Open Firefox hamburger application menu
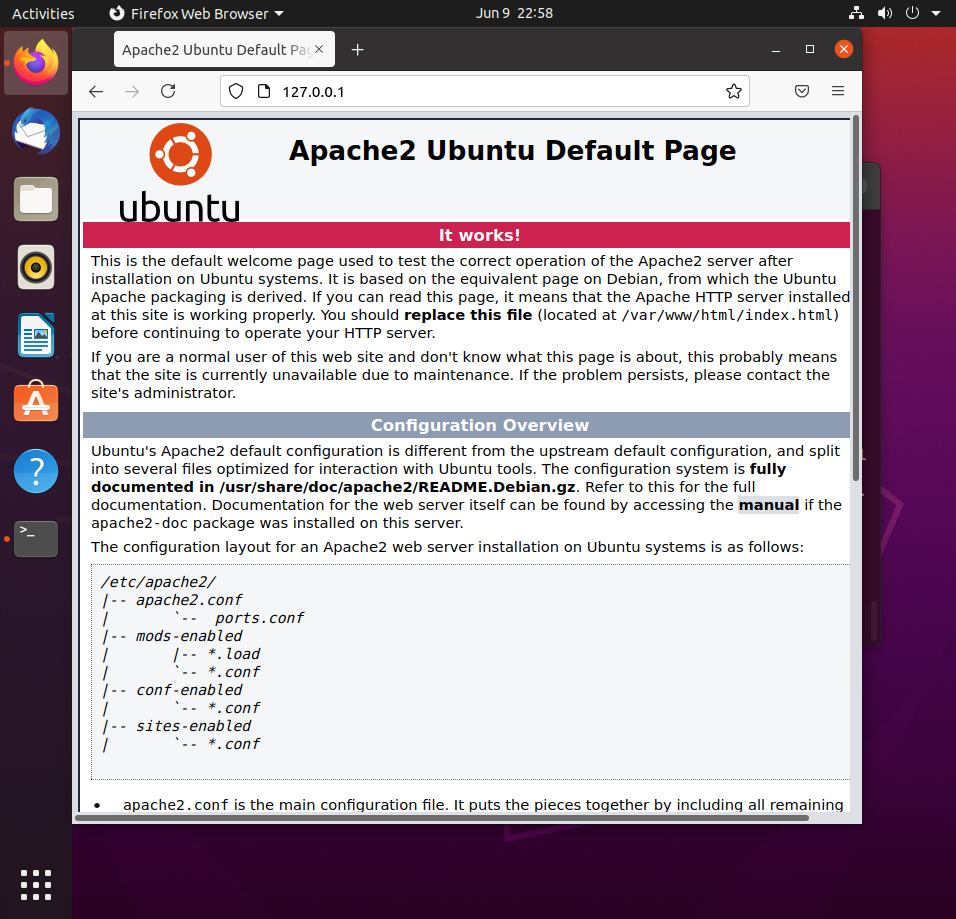 coord(838,91)
